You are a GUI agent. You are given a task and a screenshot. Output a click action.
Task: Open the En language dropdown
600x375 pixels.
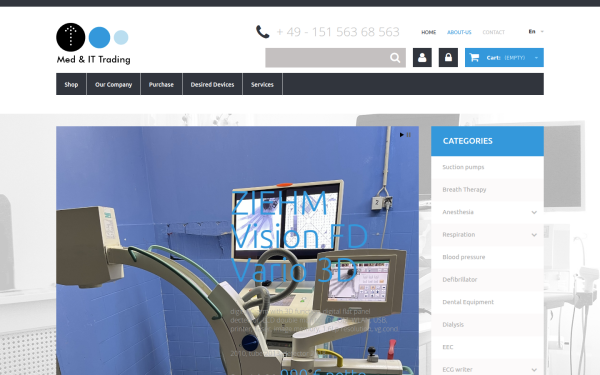[536, 31]
